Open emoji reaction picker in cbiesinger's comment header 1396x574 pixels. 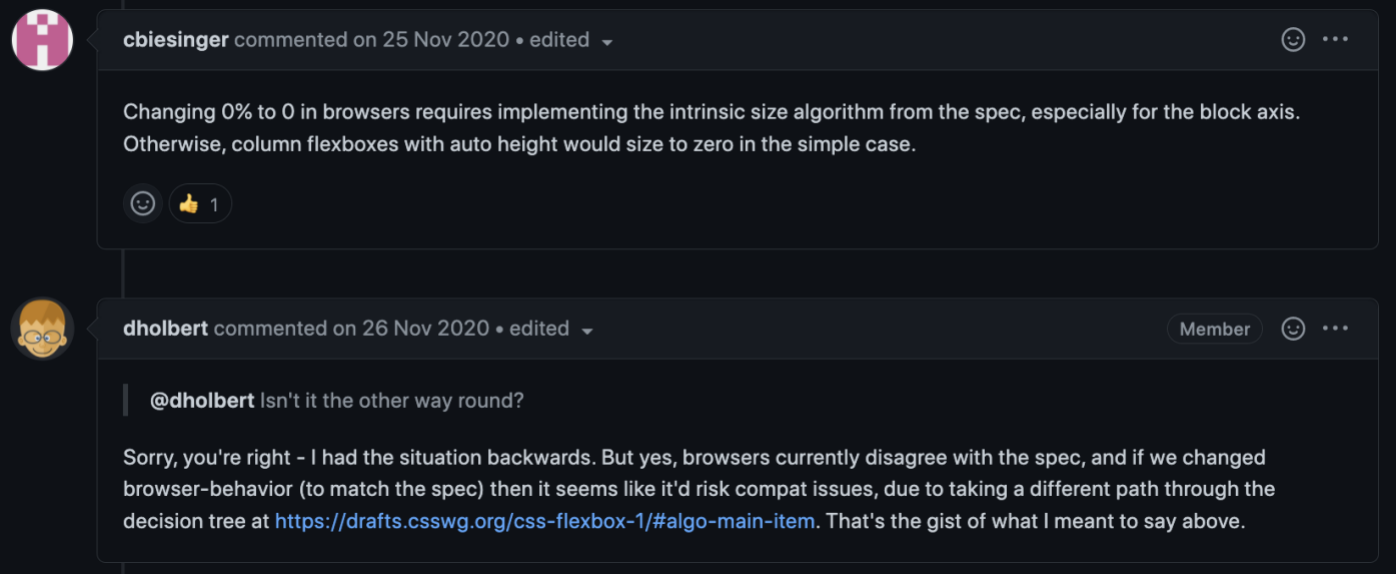click(x=1293, y=40)
